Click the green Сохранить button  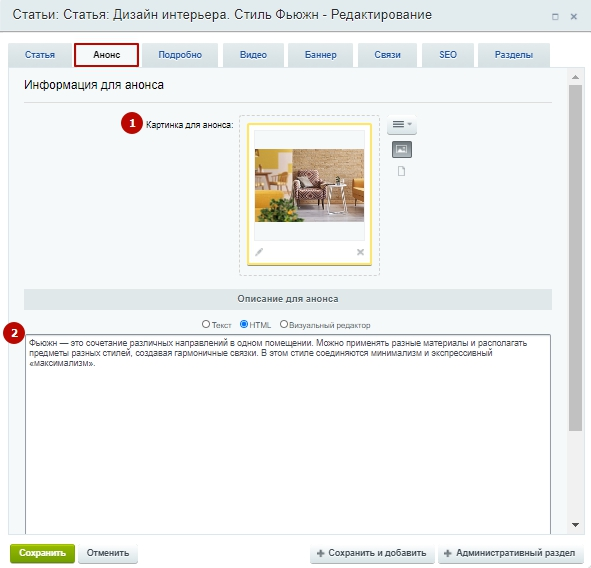[x=42, y=553]
